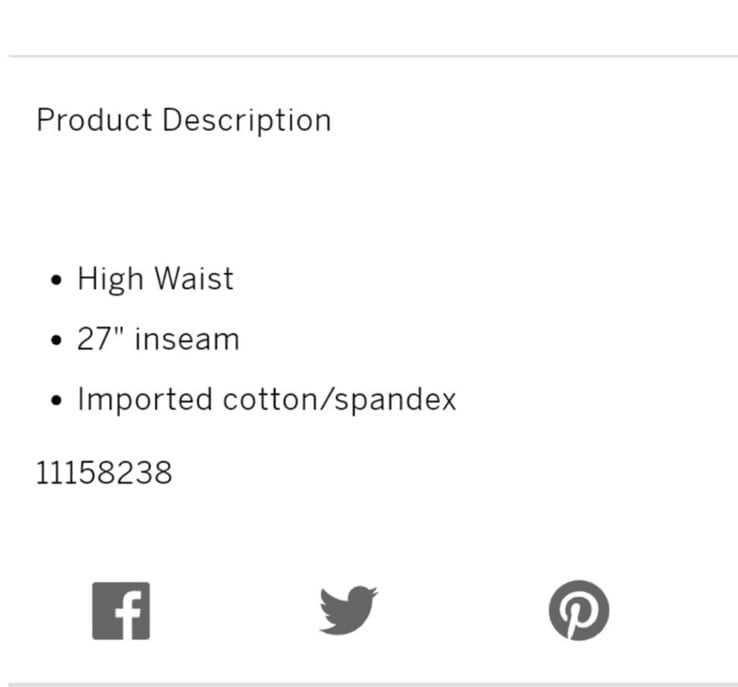Select the word "Product" in the heading

tap(94, 120)
